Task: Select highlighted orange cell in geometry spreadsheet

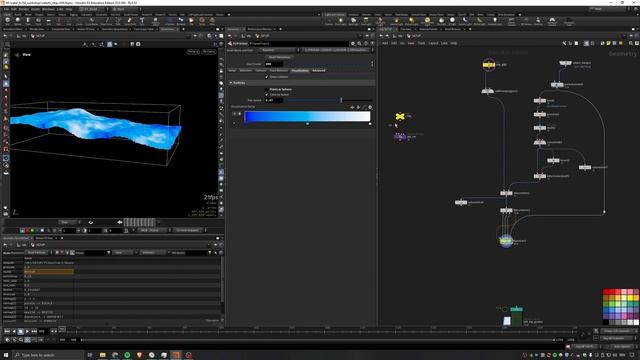Action: point(49,271)
